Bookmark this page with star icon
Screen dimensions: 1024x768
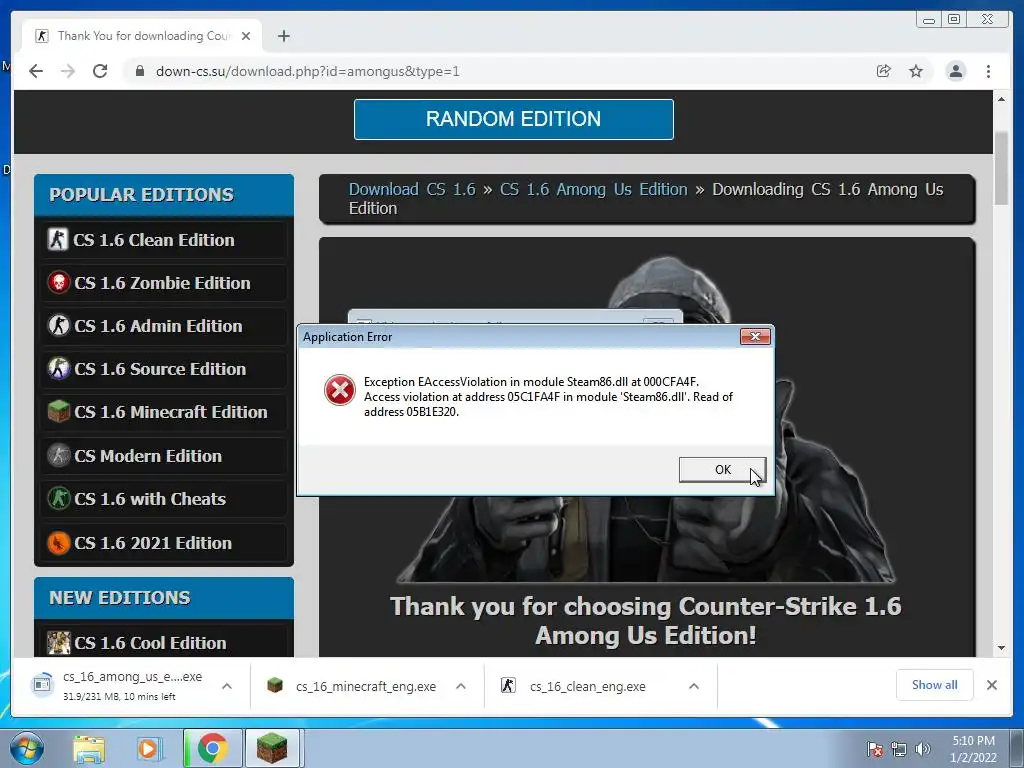click(x=916, y=71)
